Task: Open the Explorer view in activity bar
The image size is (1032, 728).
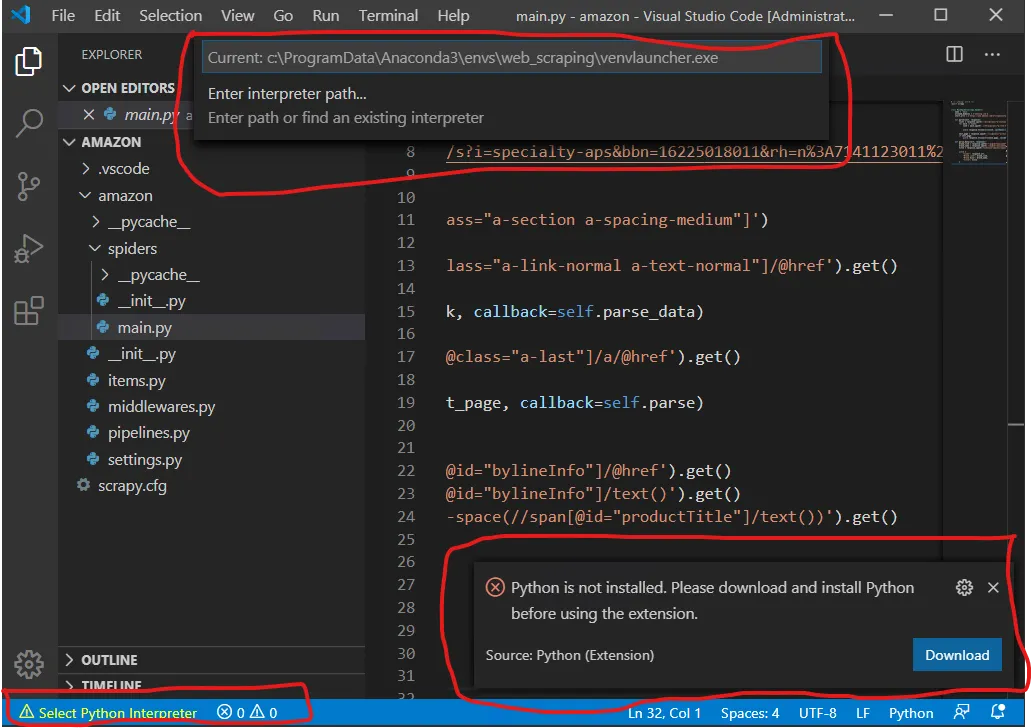Action: tap(28, 62)
